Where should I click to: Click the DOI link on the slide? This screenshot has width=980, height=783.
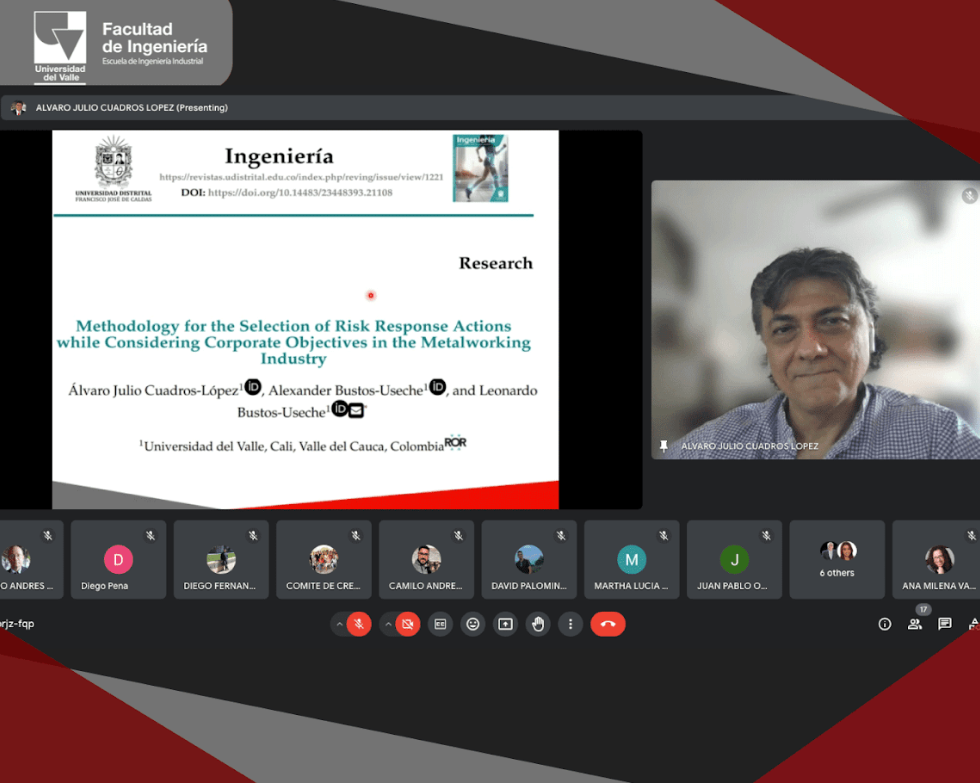click(x=299, y=192)
